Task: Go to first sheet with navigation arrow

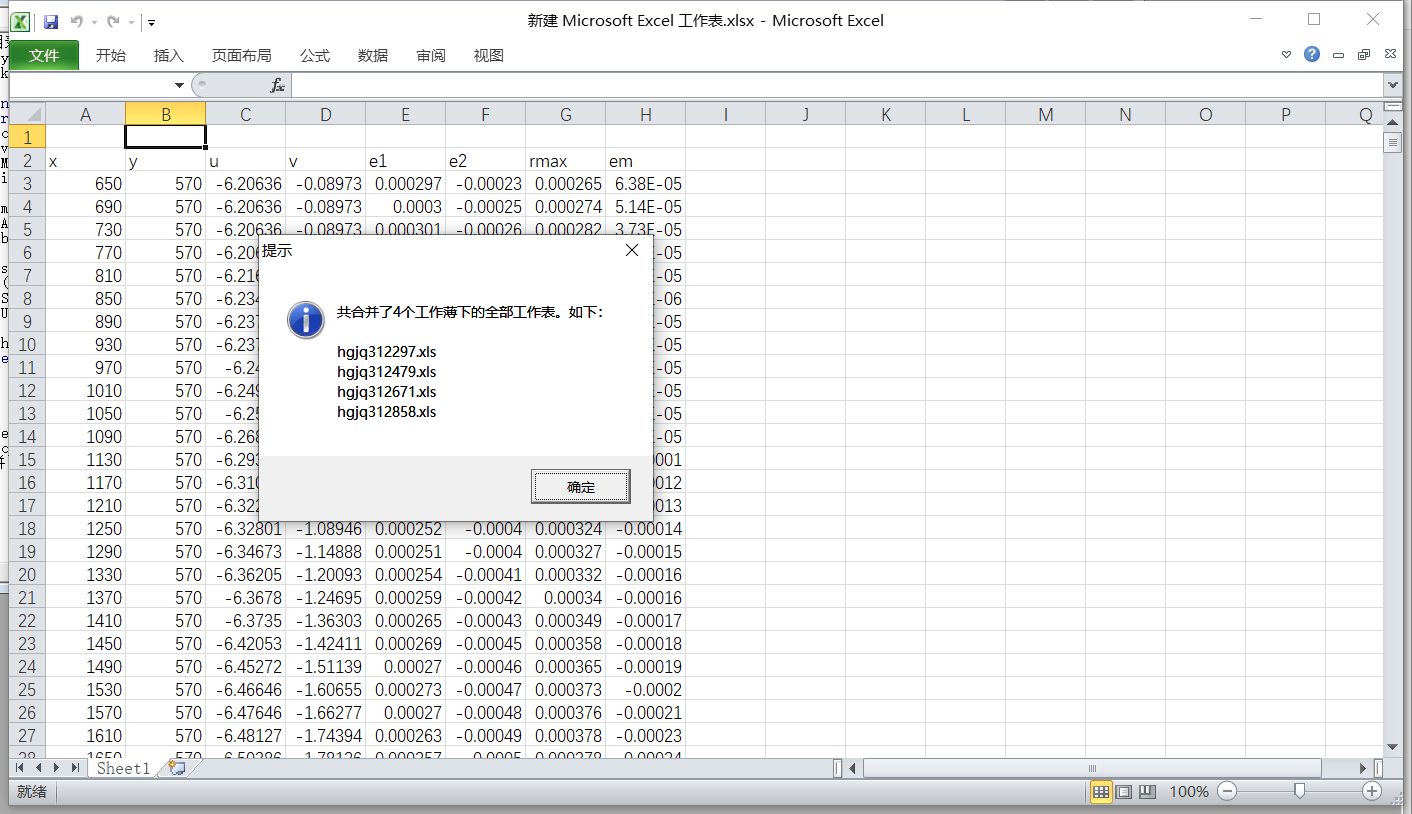Action: [x=20, y=768]
